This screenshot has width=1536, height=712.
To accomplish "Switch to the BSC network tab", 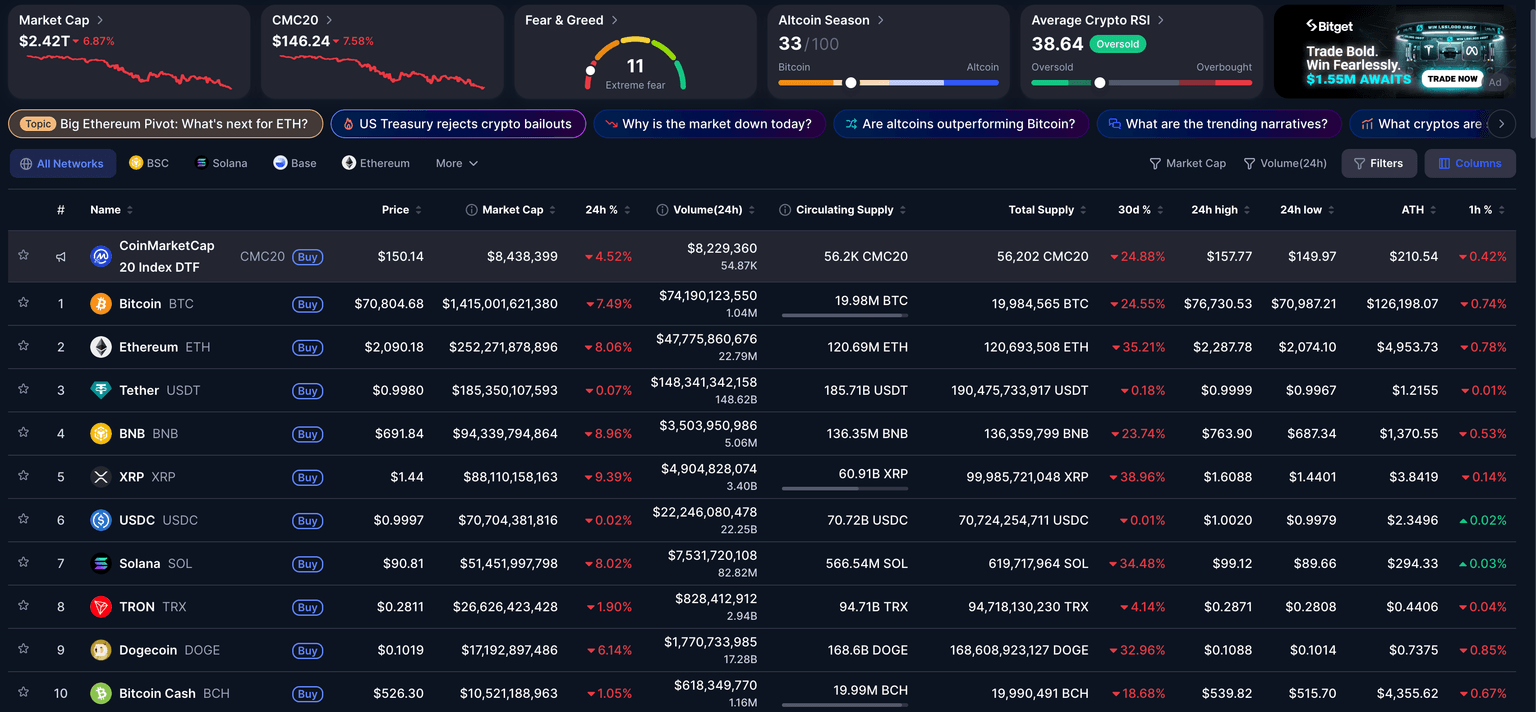I will pos(149,163).
